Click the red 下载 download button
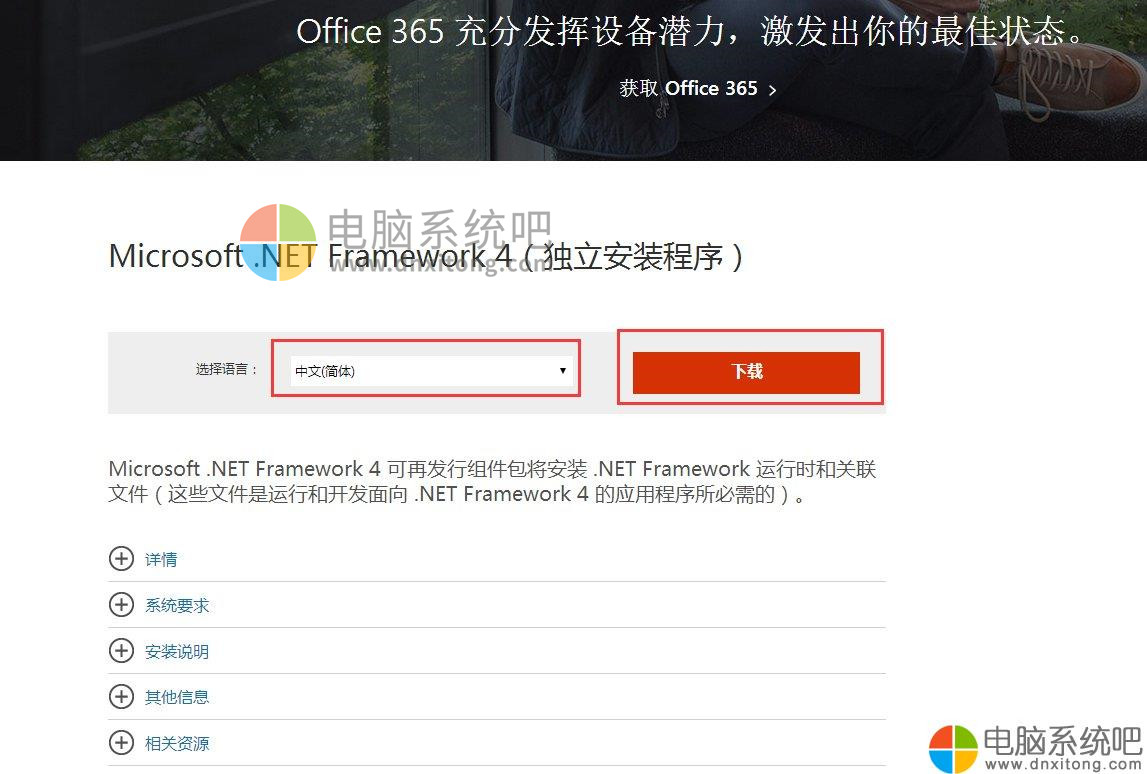This screenshot has height=774, width=1147. [x=746, y=372]
